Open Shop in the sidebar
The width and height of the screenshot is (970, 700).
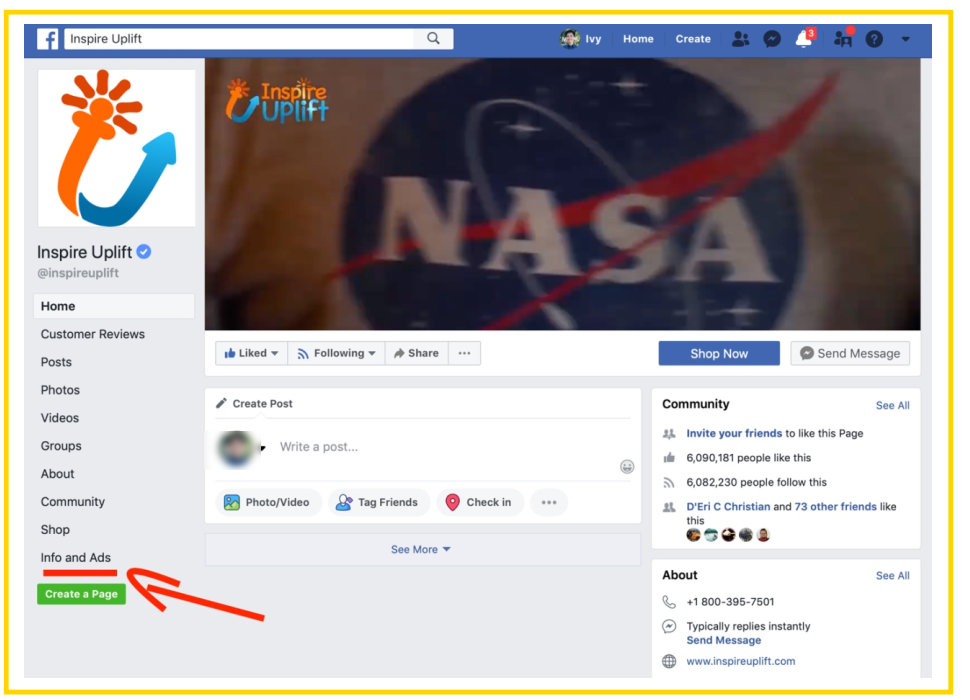point(55,529)
